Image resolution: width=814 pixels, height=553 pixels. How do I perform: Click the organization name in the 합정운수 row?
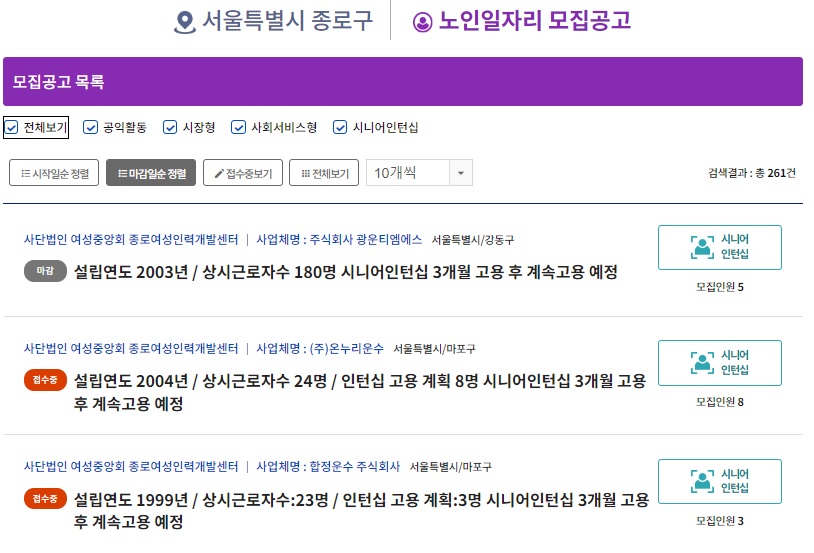pyautogui.click(x=131, y=466)
